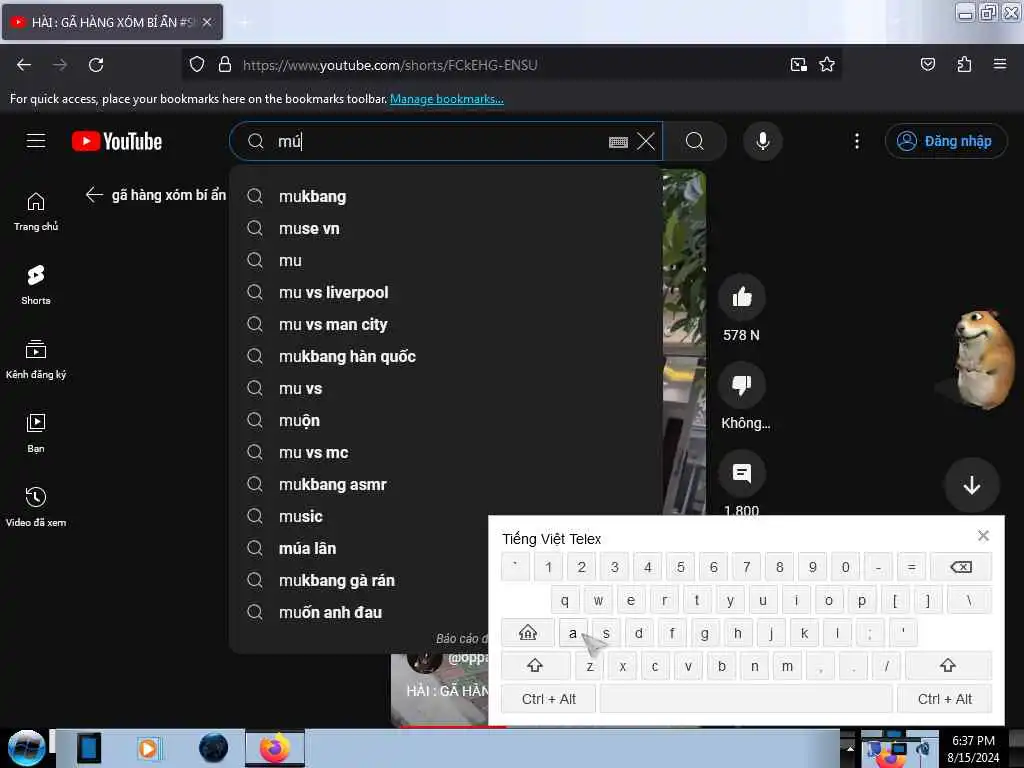This screenshot has height=768, width=1024.
Task: Open tracking protection shield icon
Action: click(x=197, y=65)
